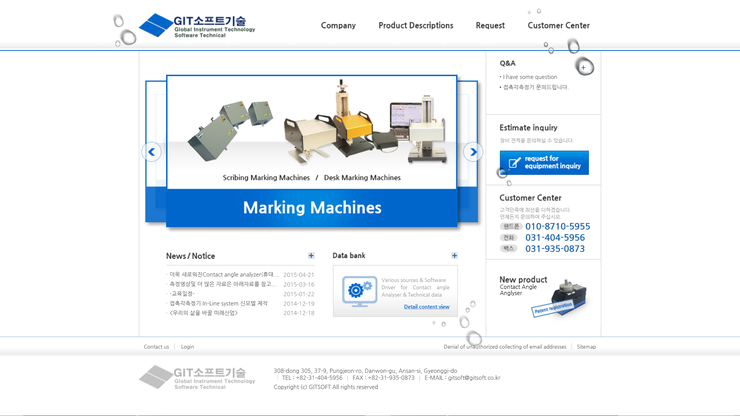The width and height of the screenshot is (740, 416).
Task: Open 'I have some question' Q&A entry
Action: click(x=530, y=77)
